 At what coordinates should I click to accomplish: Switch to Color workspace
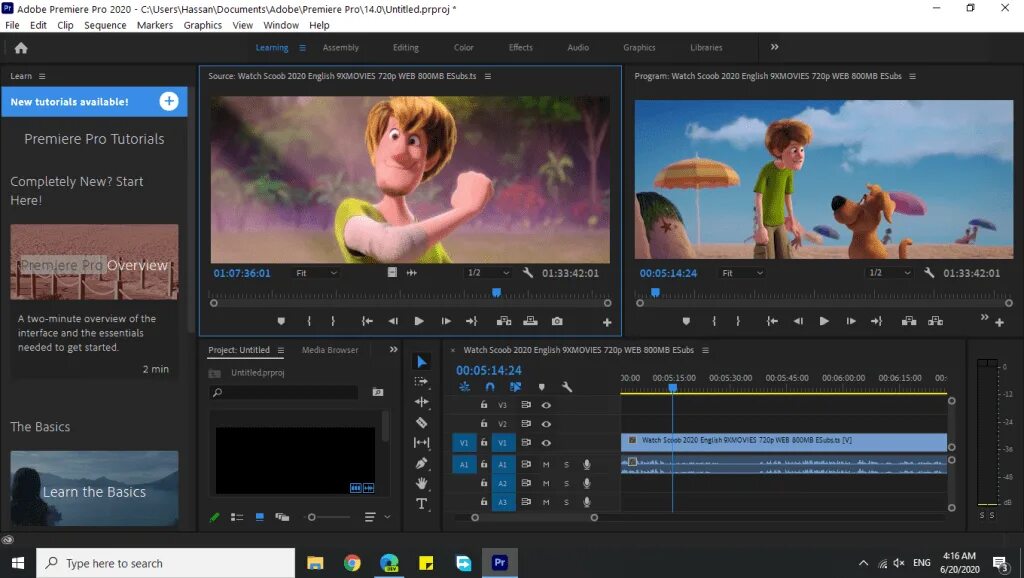coord(464,48)
